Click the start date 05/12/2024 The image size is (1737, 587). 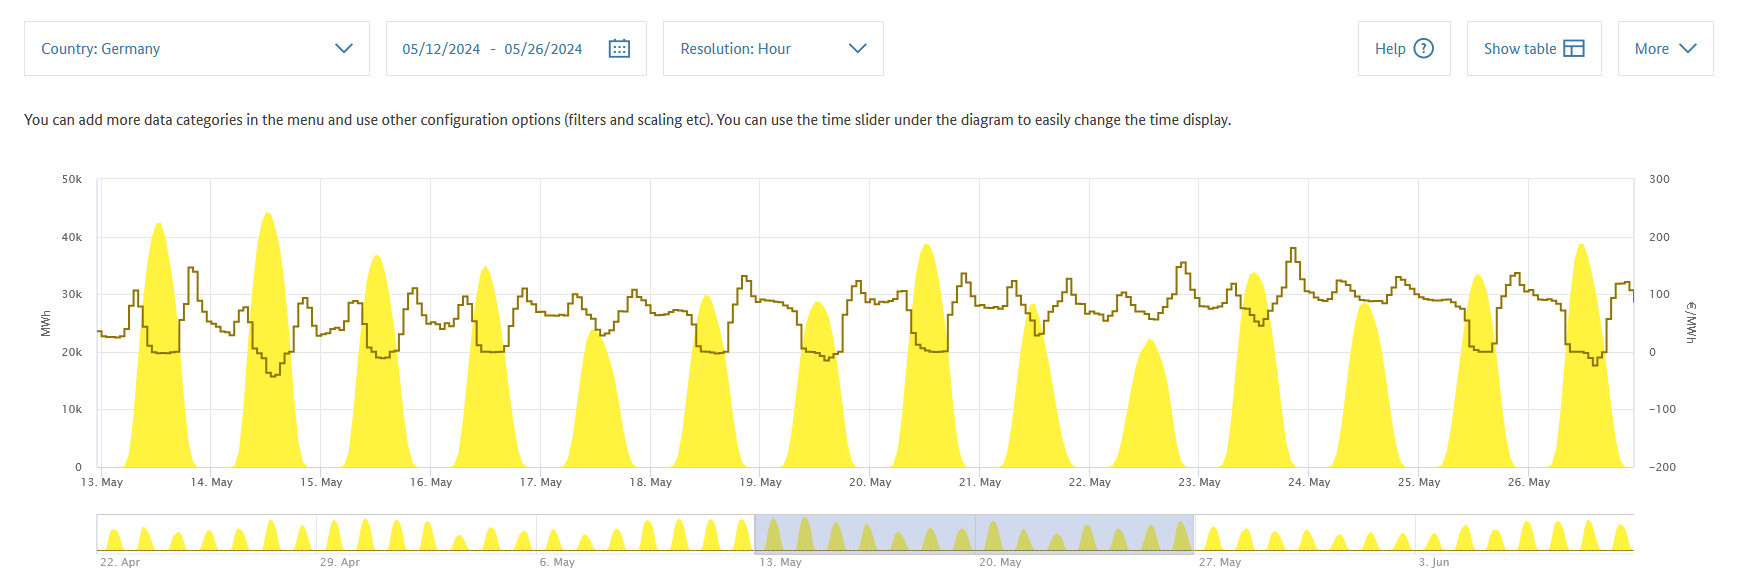pyautogui.click(x=441, y=49)
